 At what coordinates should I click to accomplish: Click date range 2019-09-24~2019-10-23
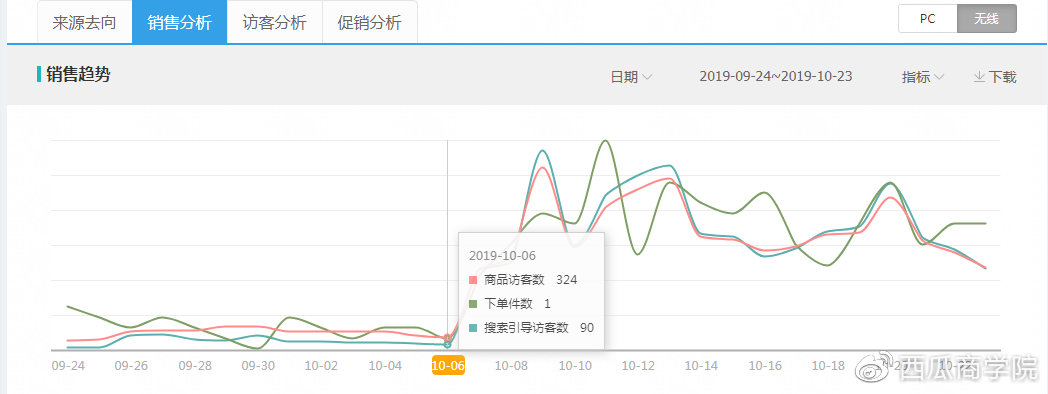[x=775, y=76]
